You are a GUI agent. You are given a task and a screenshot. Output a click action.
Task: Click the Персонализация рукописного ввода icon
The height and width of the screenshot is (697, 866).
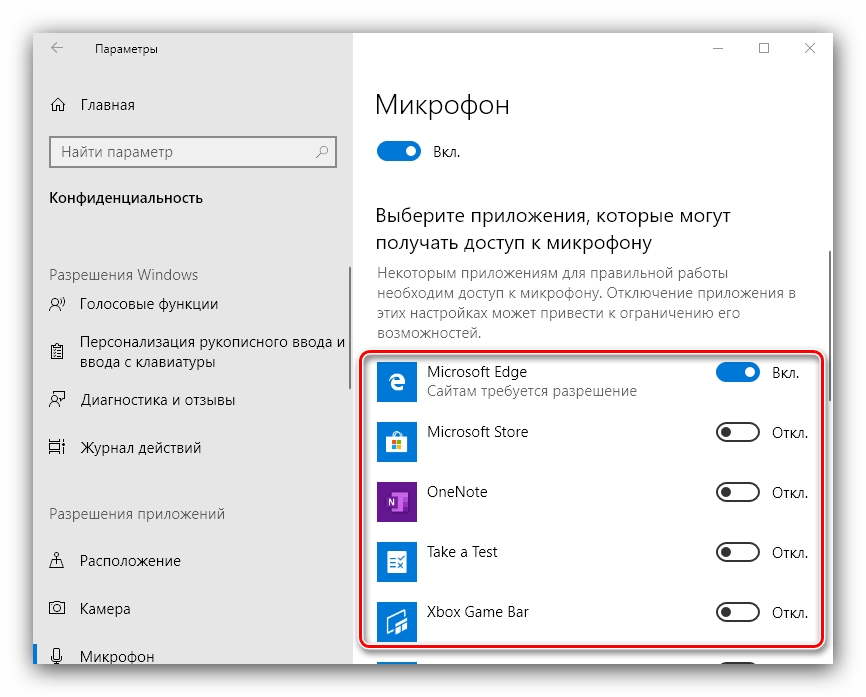click(x=57, y=351)
